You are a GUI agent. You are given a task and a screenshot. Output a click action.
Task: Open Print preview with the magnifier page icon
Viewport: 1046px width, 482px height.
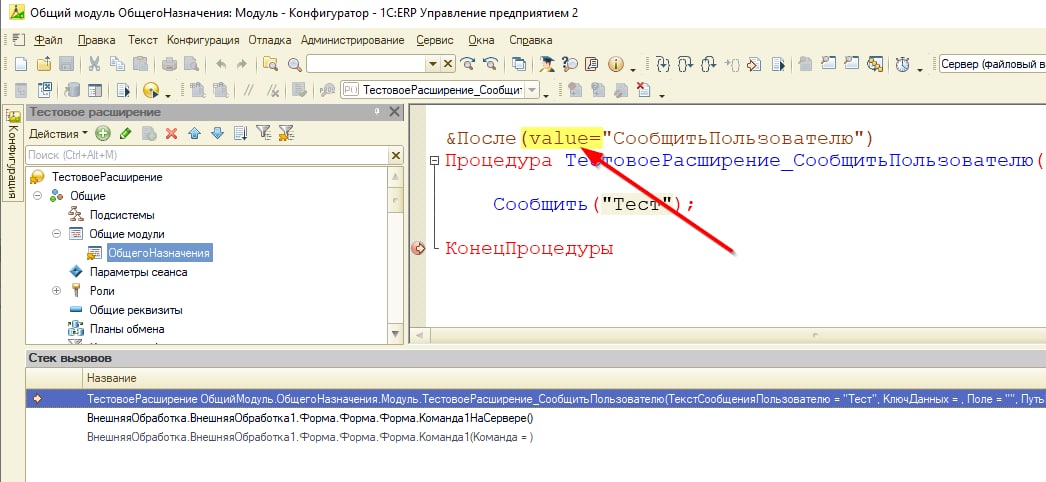191,64
